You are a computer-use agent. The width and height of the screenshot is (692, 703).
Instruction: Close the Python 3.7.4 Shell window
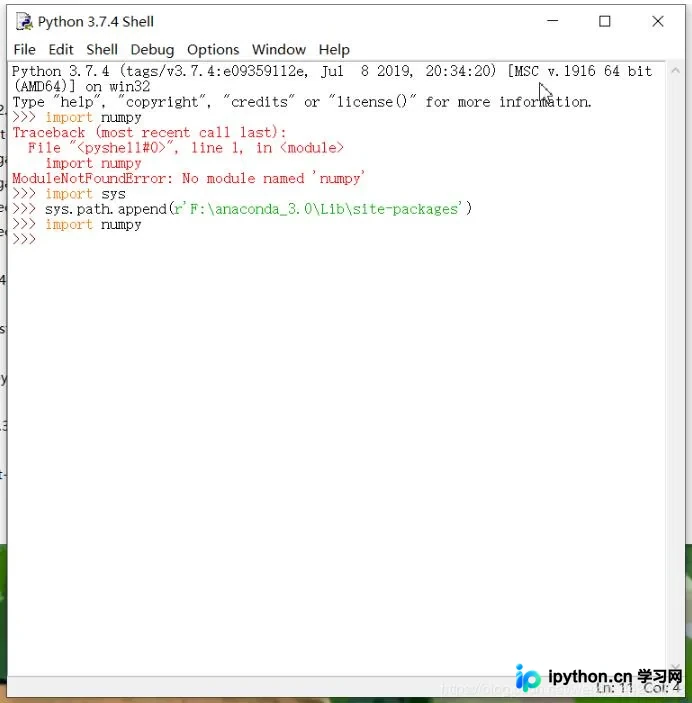click(657, 21)
